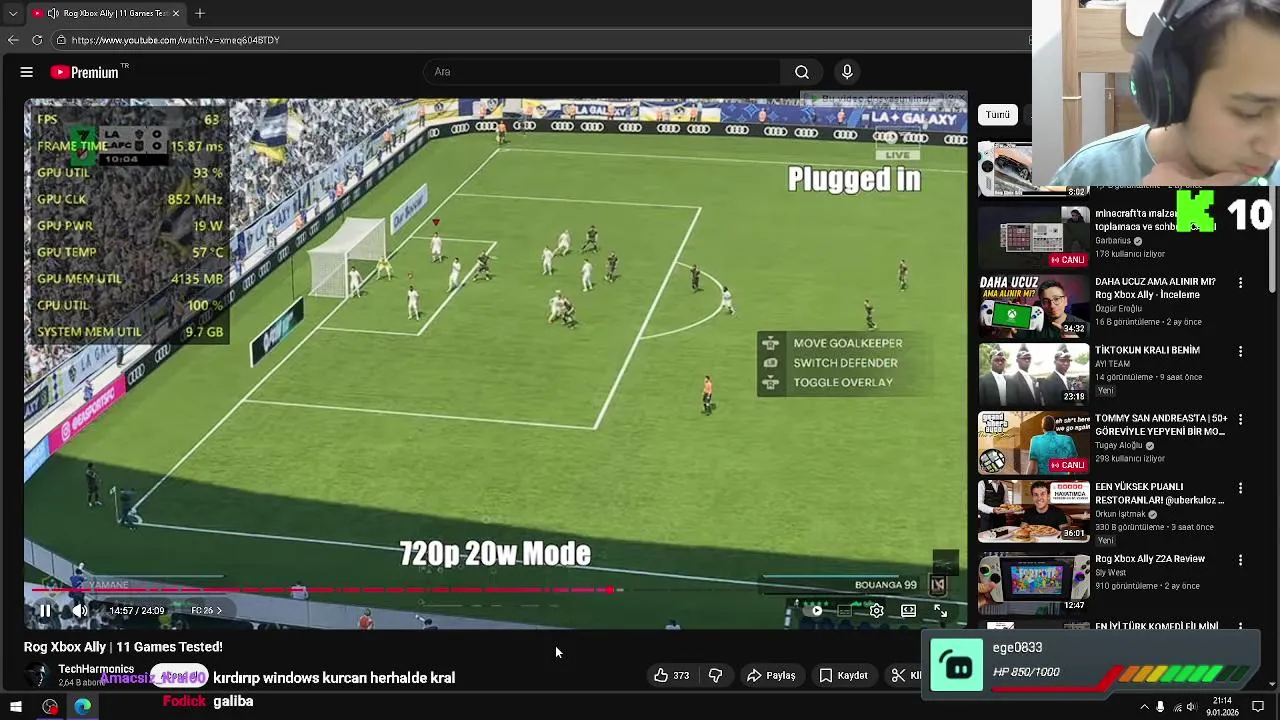Open the round red taskbar app icon
Screen dimensions: 1280x720
click(50, 707)
